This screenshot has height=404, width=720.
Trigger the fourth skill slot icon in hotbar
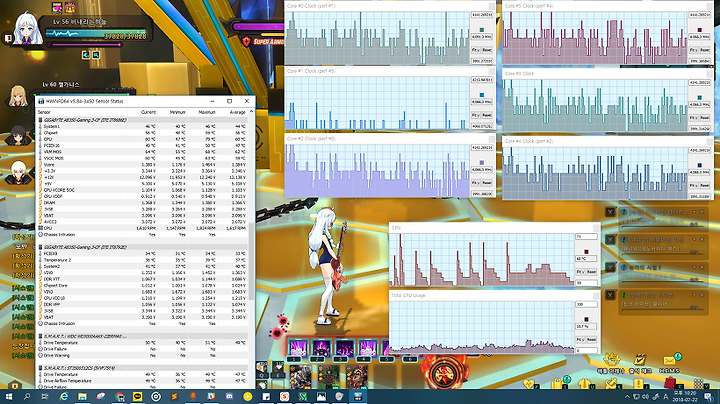point(367,348)
